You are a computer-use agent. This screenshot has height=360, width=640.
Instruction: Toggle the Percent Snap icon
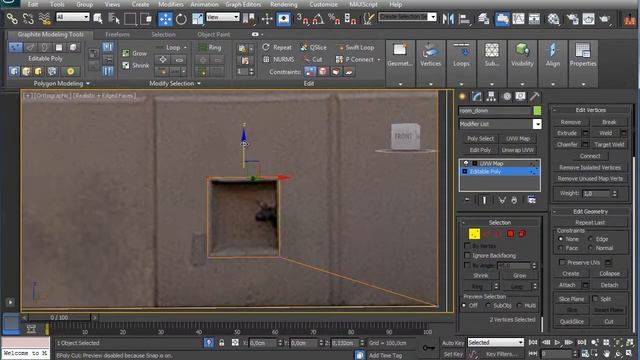tap(334, 19)
